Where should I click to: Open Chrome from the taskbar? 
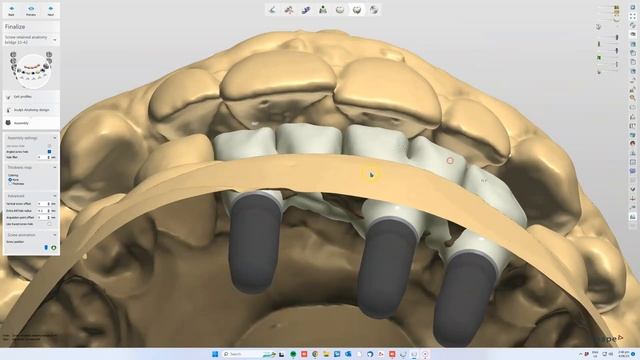tap(315, 354)
